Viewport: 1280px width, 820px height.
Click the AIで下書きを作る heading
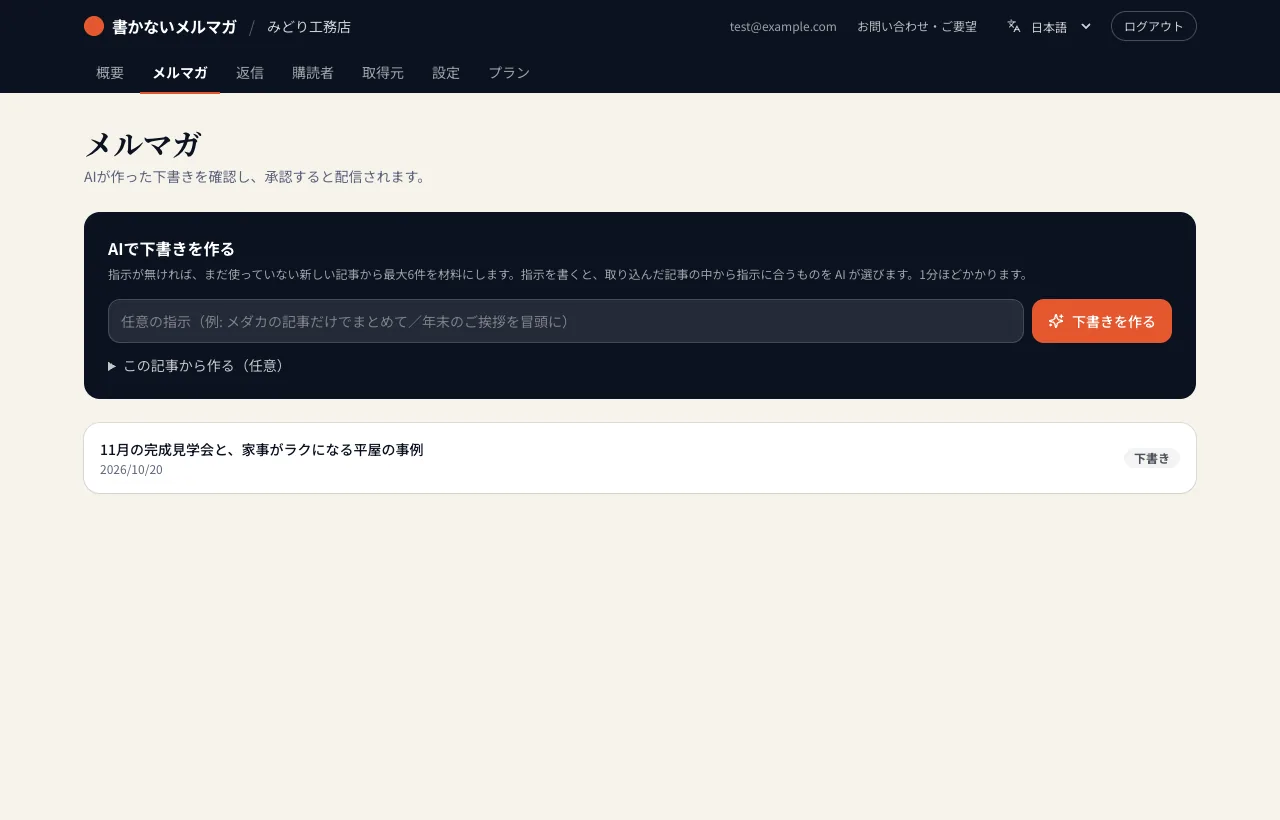(x=171, y=249)
